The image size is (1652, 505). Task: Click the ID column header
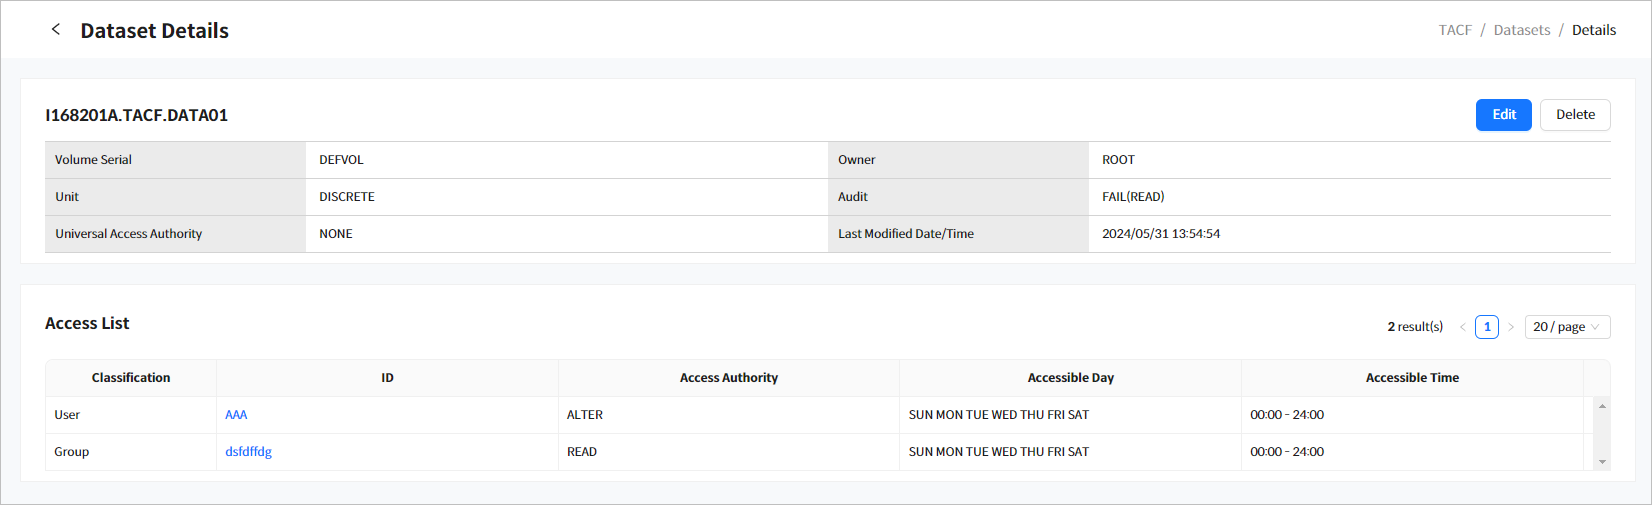click(x=387, y=378)
